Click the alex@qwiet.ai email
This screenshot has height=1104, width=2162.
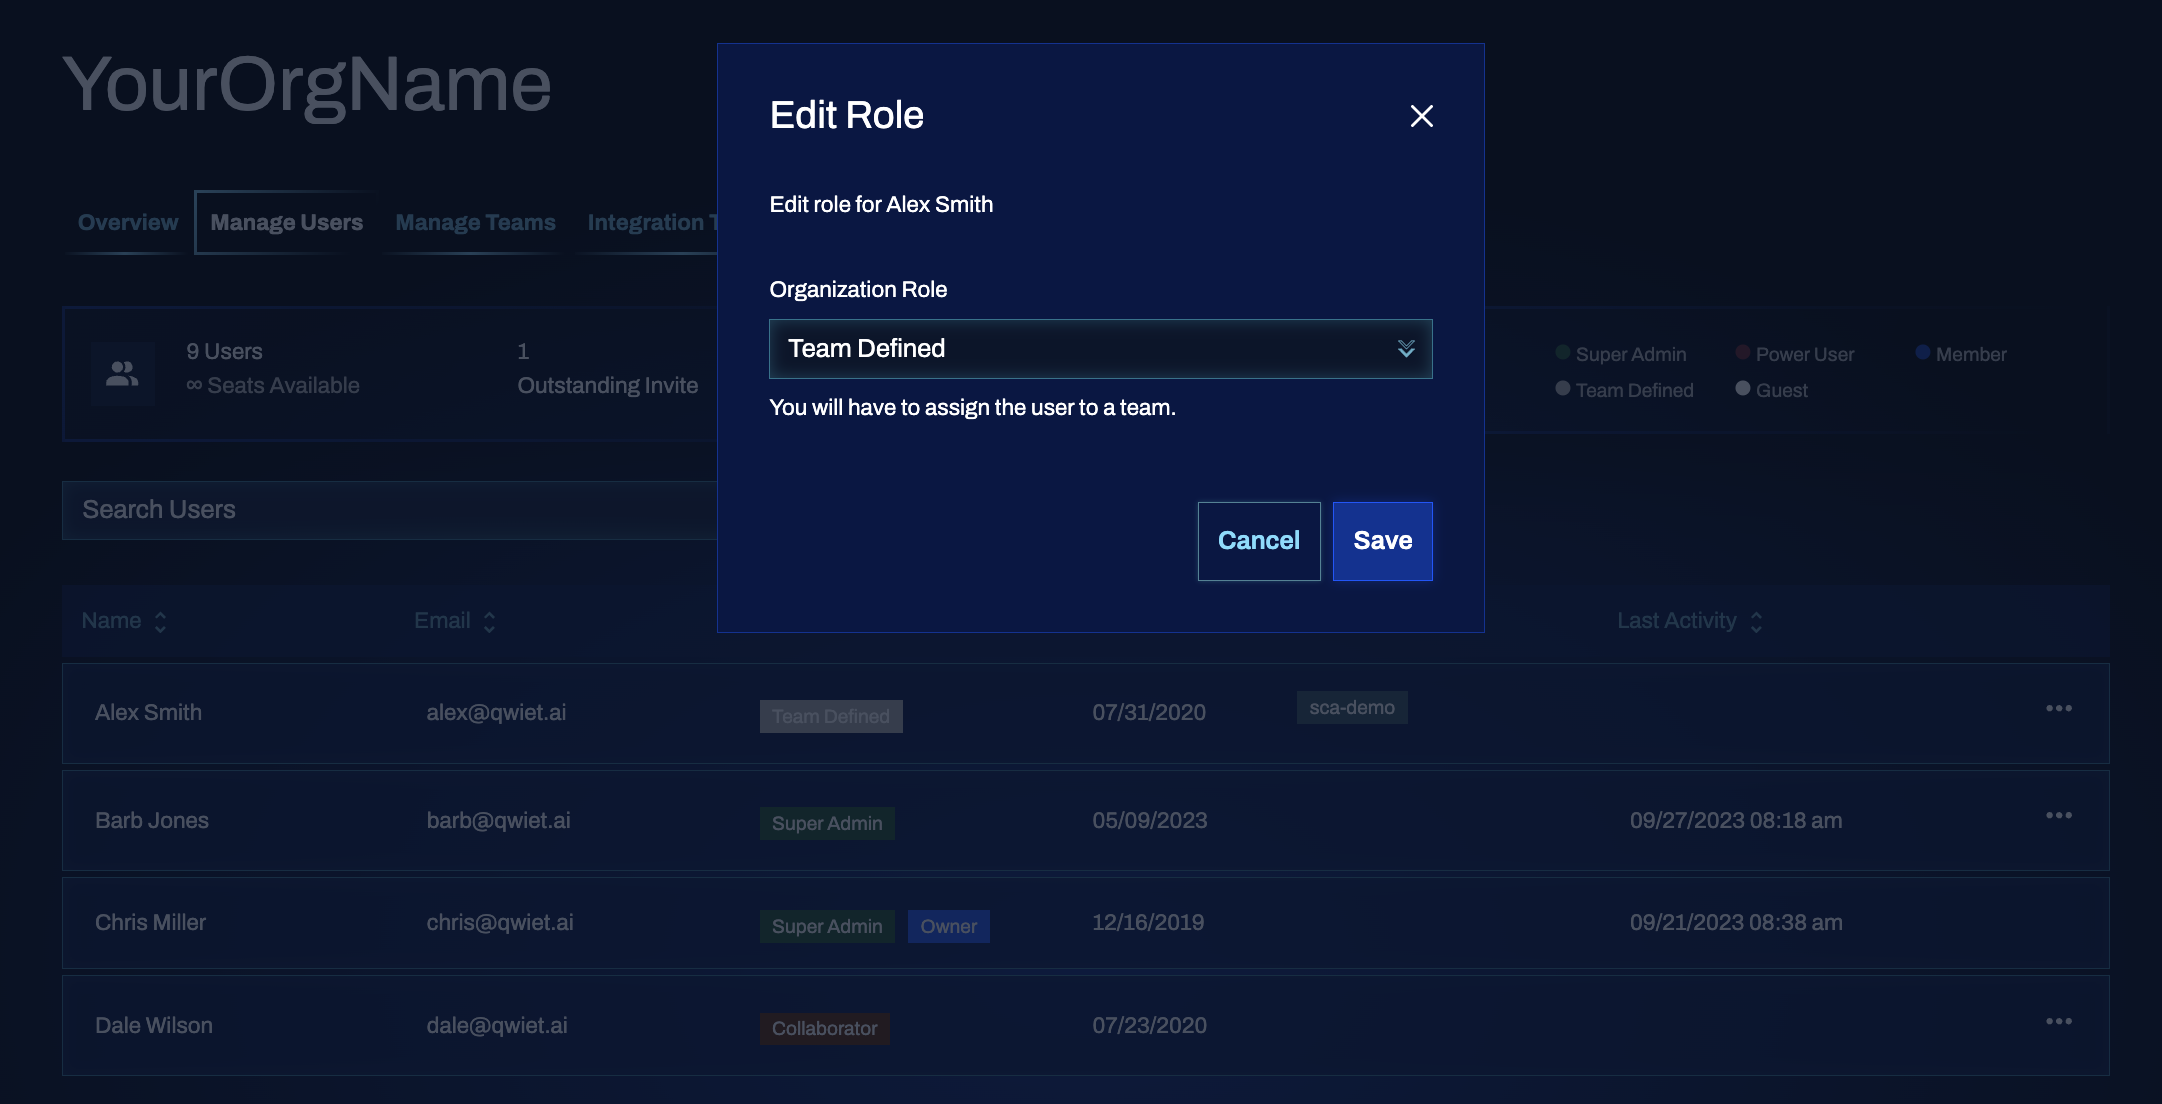point(496,712)
